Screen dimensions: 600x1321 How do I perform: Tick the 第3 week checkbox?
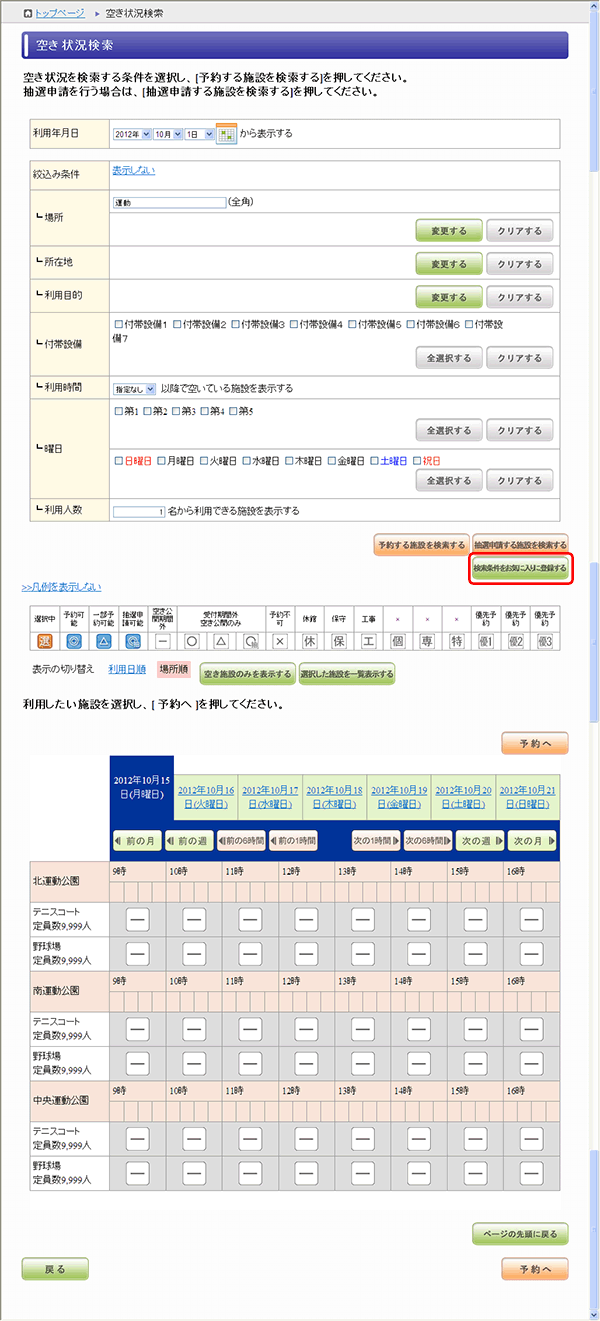click(176, 411)
